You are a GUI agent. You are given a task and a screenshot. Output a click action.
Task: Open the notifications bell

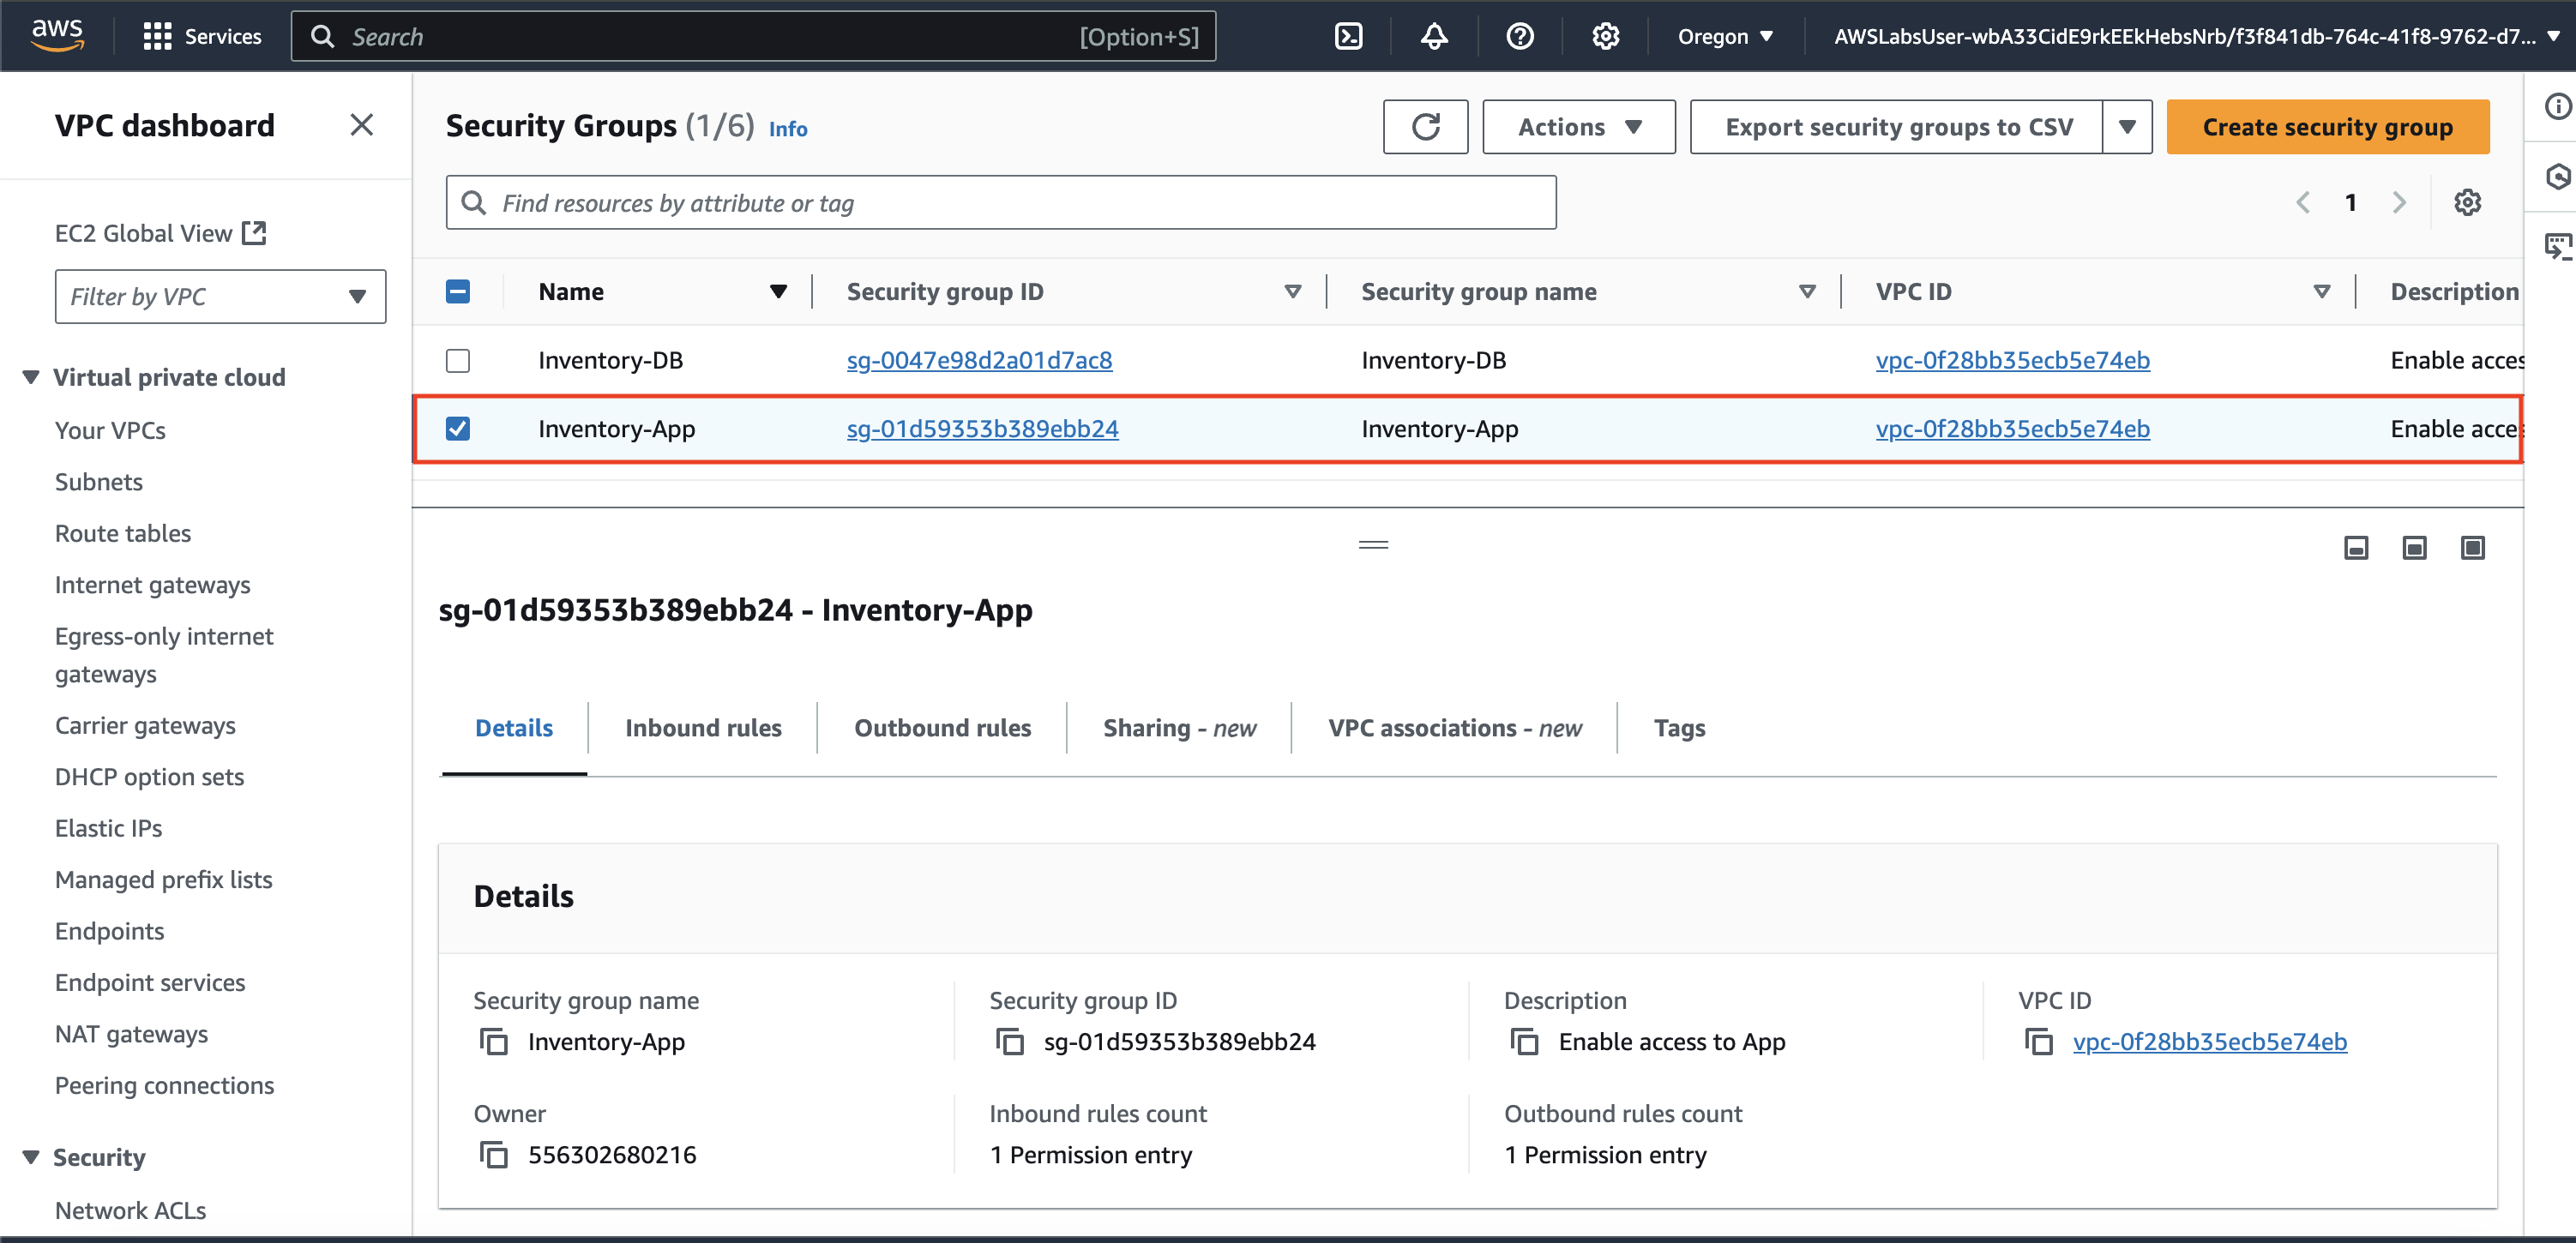tap(1434, 37)
